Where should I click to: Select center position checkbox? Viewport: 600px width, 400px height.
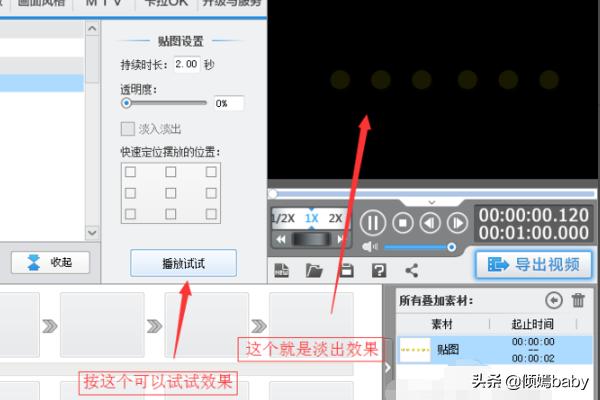click(171, 193)
